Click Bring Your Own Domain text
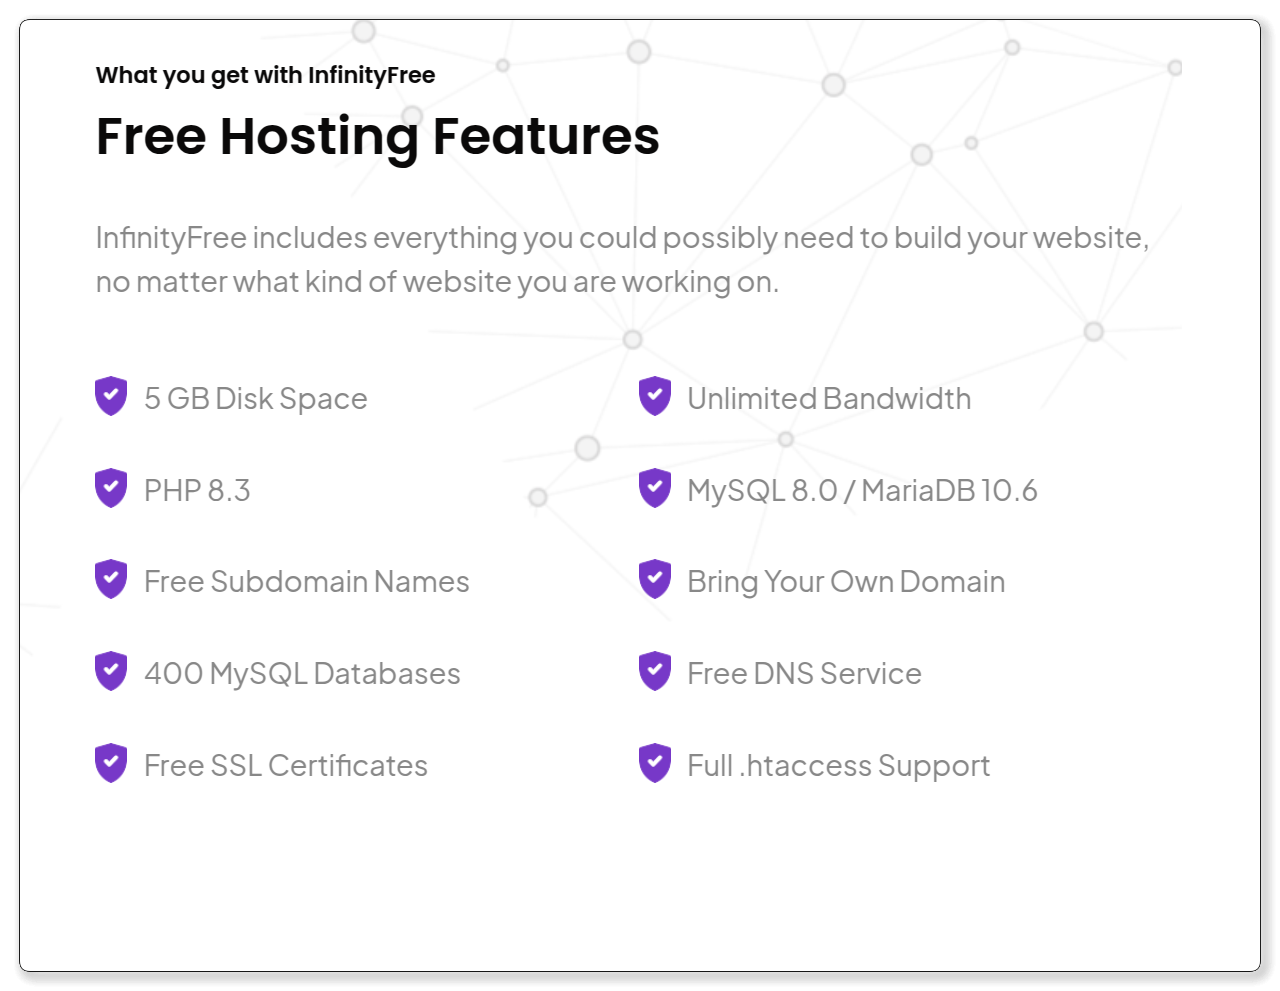 pyautogui.click(x=846, y=582)
